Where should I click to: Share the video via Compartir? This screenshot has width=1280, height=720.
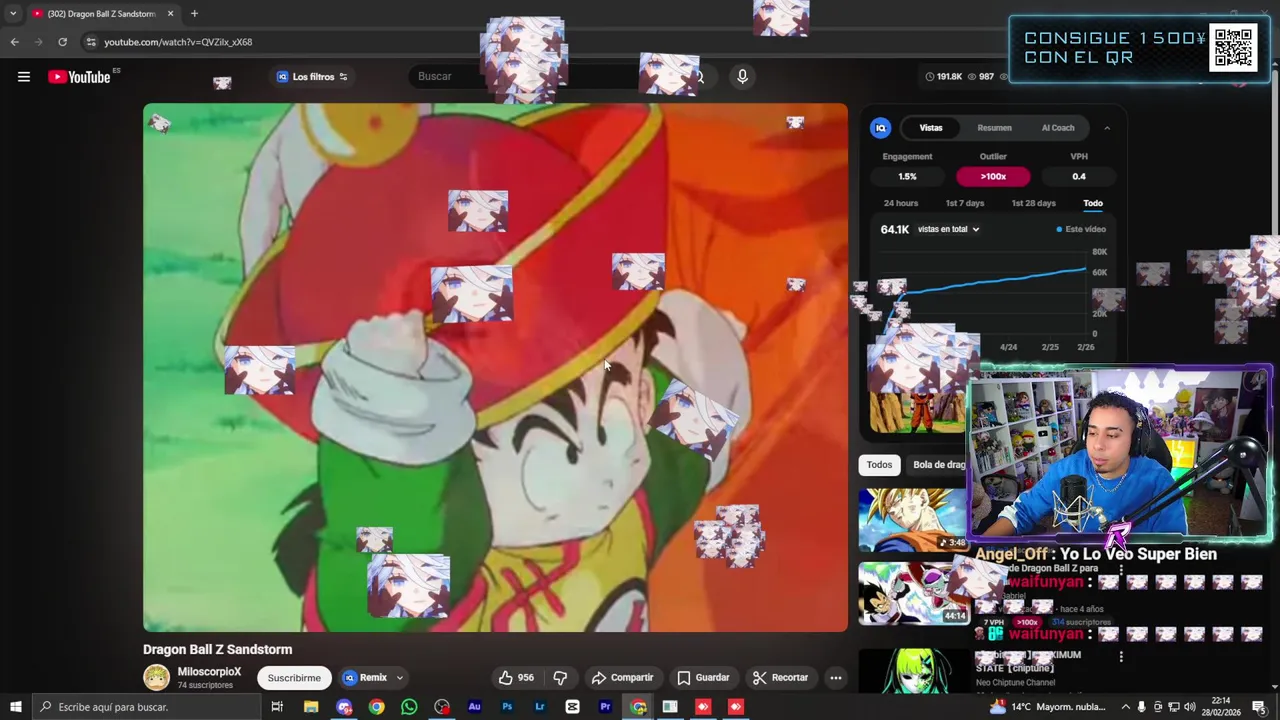coord(622,678)
